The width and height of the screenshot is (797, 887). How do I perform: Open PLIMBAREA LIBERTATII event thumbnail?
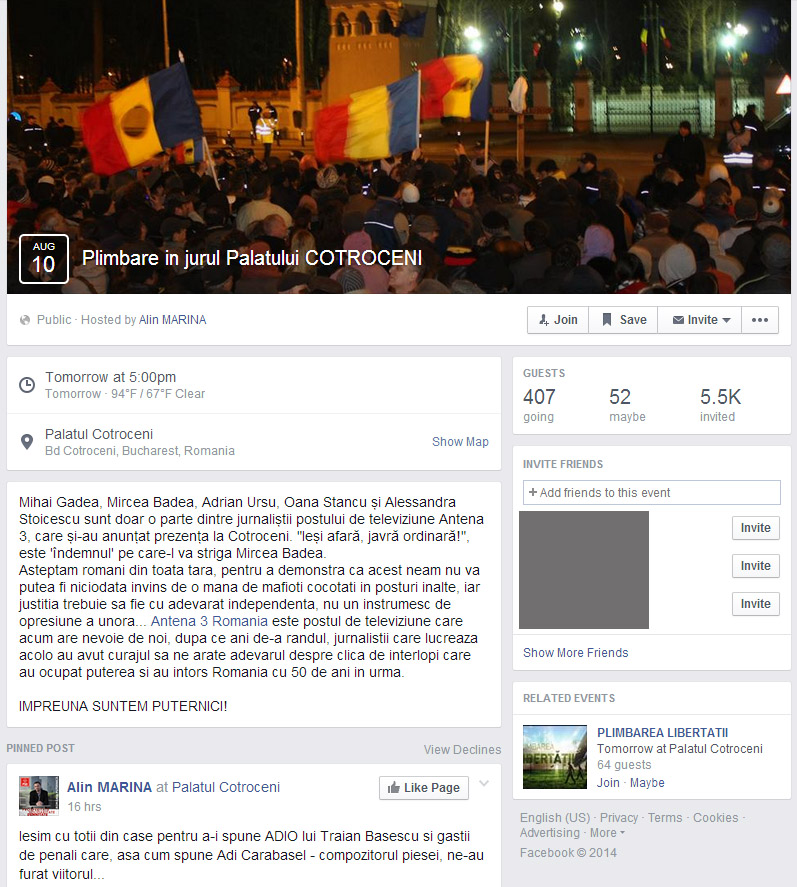click(x=555, y=757)
